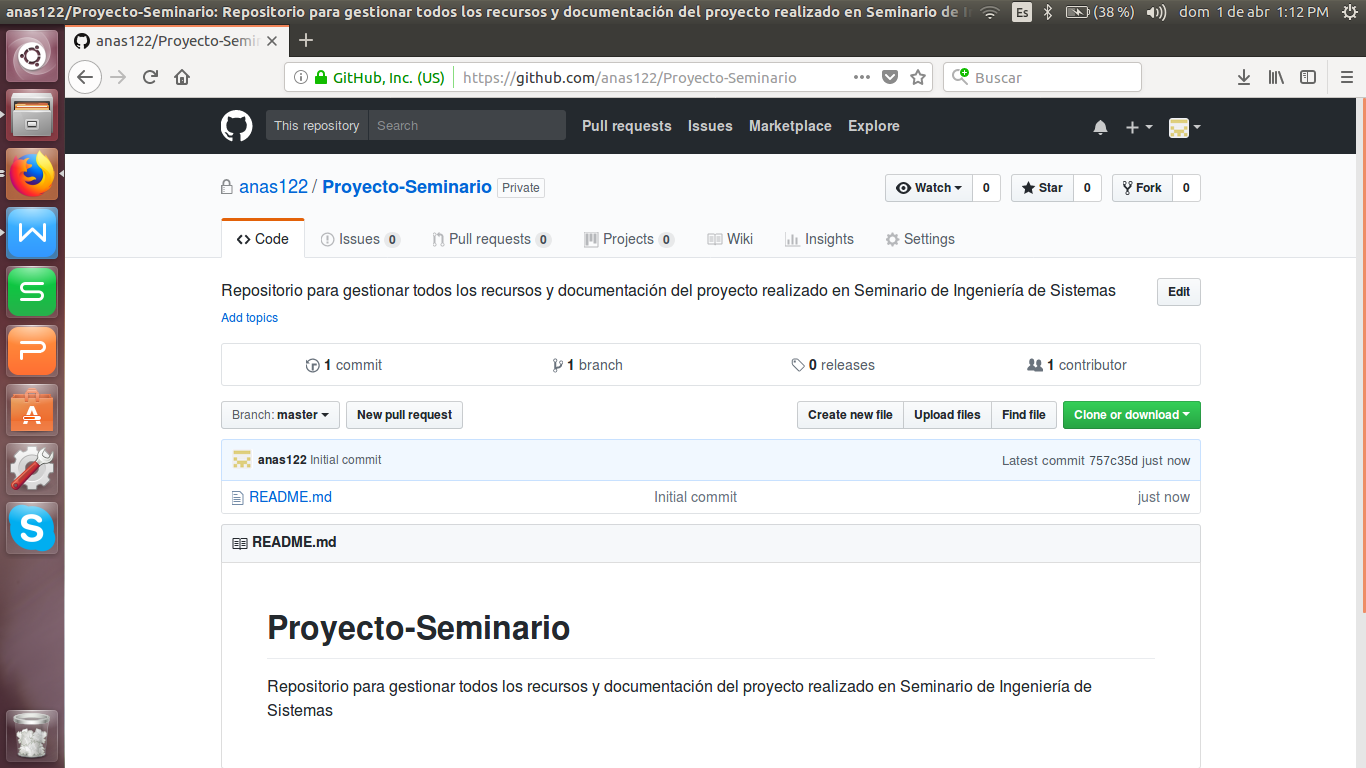Open the Firefox hamburger menu
Image resolution: width=1366 pixels, height=768 pixels.
coord(1346,77)
